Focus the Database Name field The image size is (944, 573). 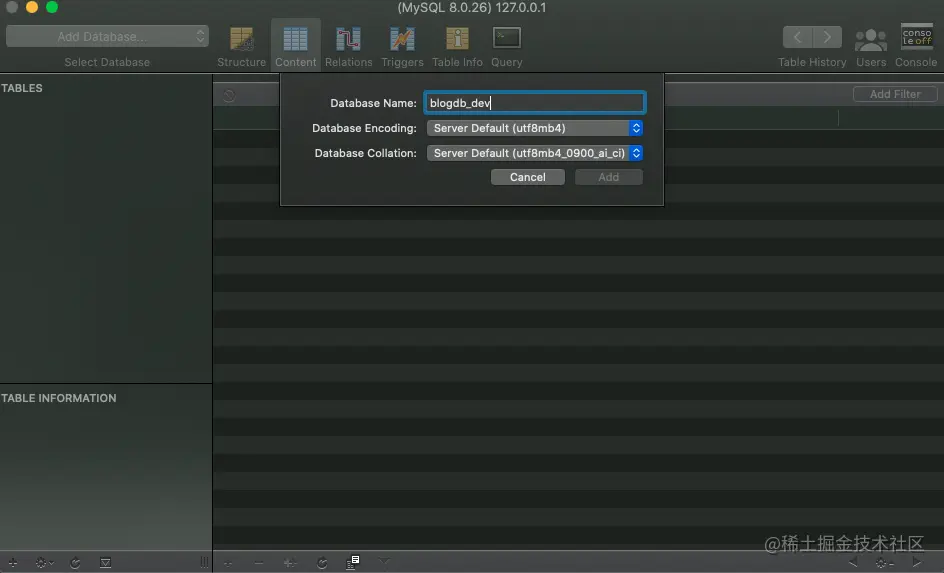click(535, 103)
